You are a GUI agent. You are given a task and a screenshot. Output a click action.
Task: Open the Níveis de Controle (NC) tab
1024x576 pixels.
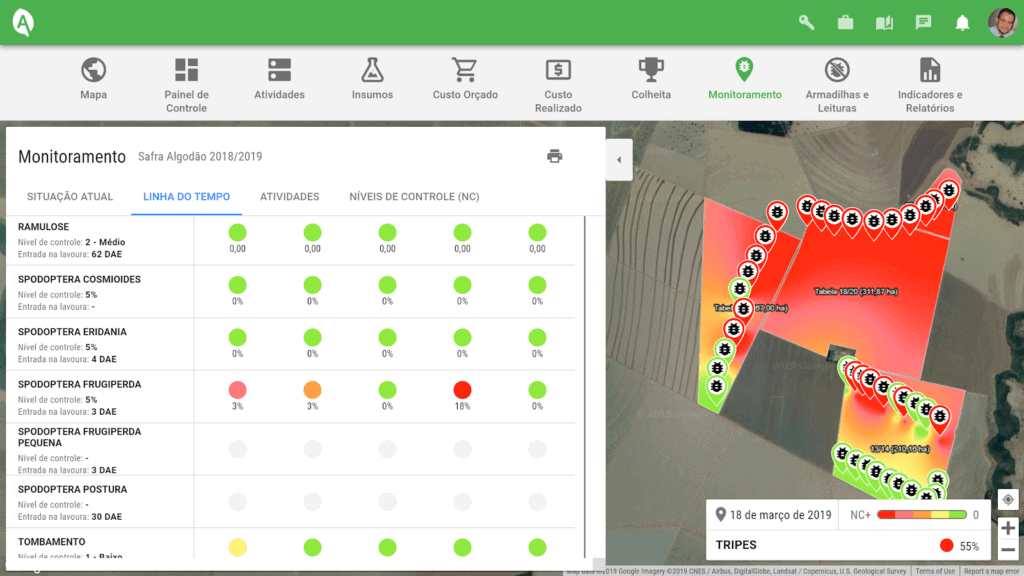coord(413,197)
